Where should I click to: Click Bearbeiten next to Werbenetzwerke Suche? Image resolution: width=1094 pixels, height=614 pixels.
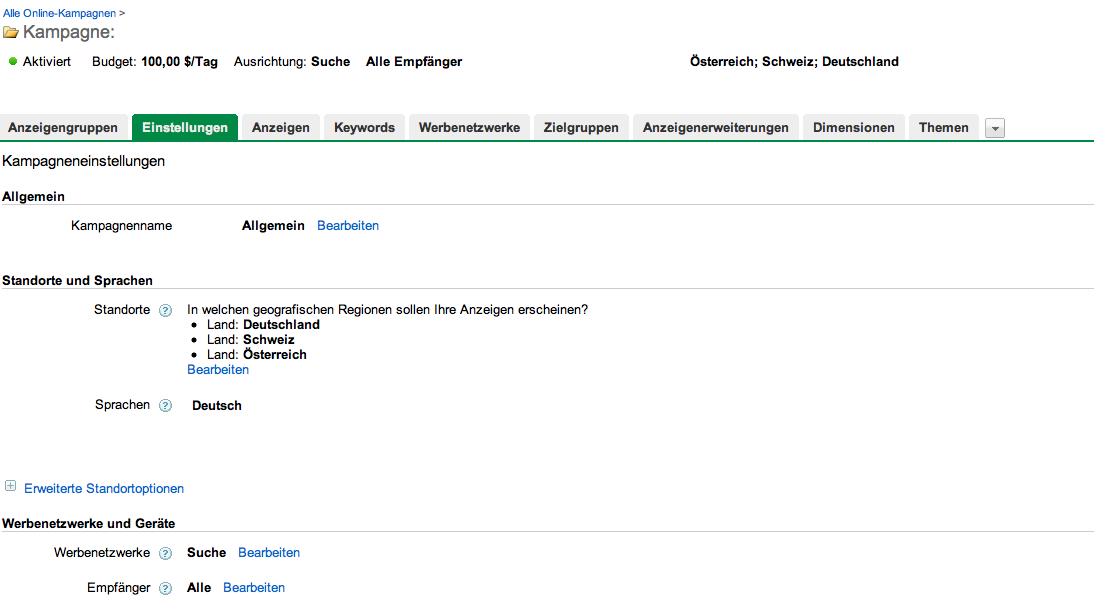coord(269,553)
